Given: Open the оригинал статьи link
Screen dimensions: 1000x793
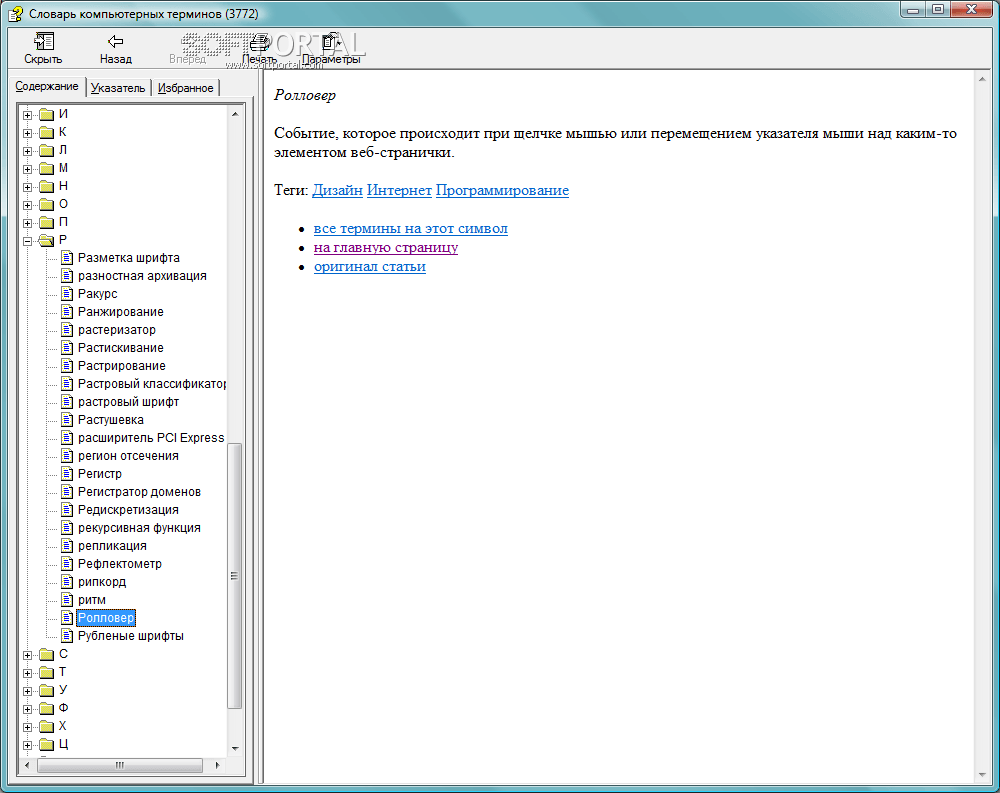Looking at the screenshot, I should point(370,267).
